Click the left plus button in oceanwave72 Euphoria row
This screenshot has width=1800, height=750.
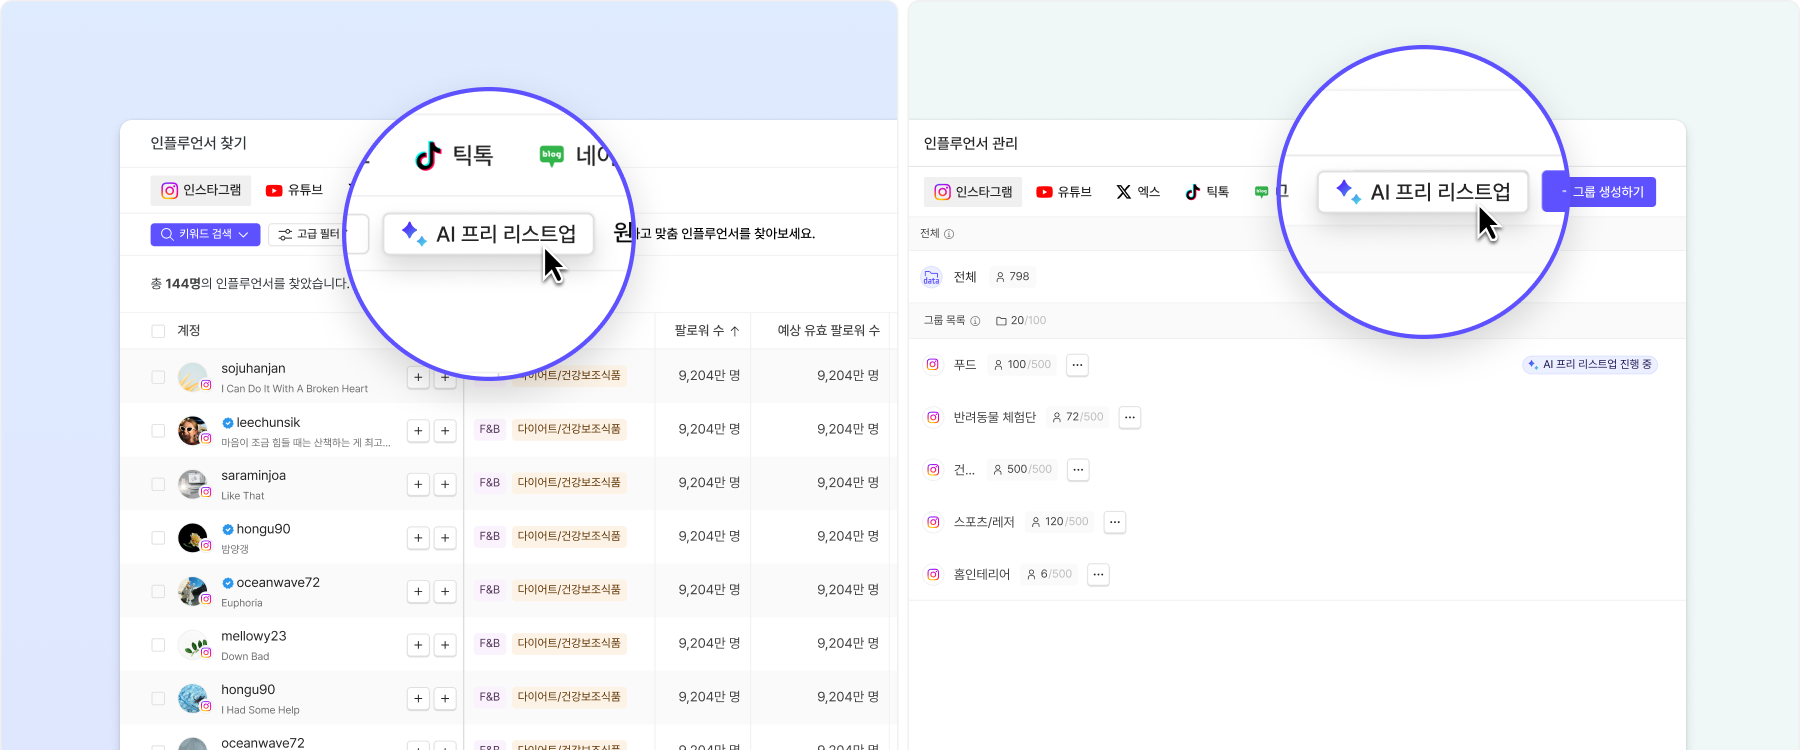coord(418,591)
